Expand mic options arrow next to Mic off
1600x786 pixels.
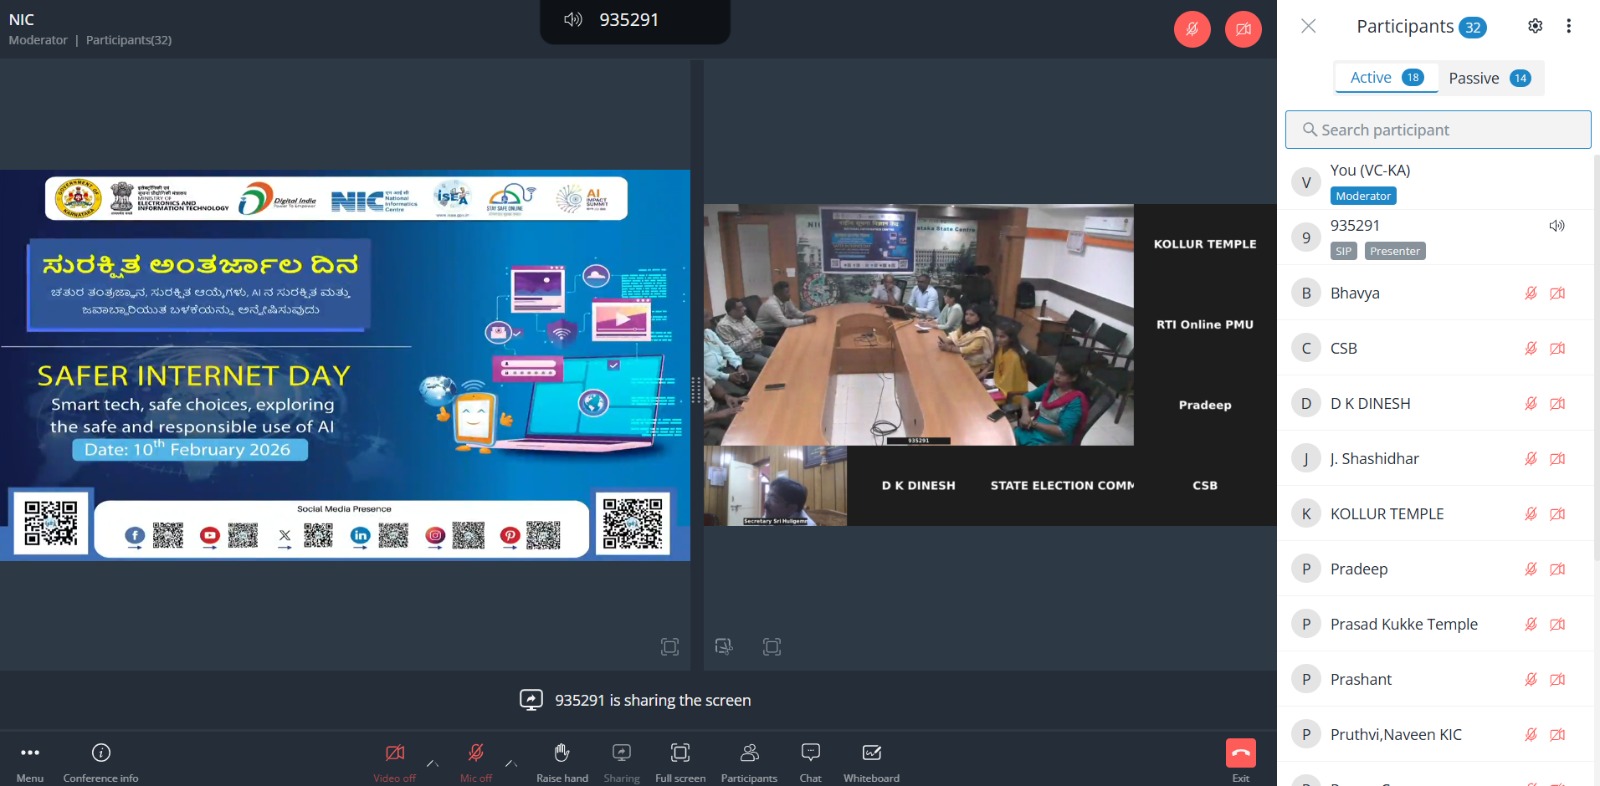[511, 764]
